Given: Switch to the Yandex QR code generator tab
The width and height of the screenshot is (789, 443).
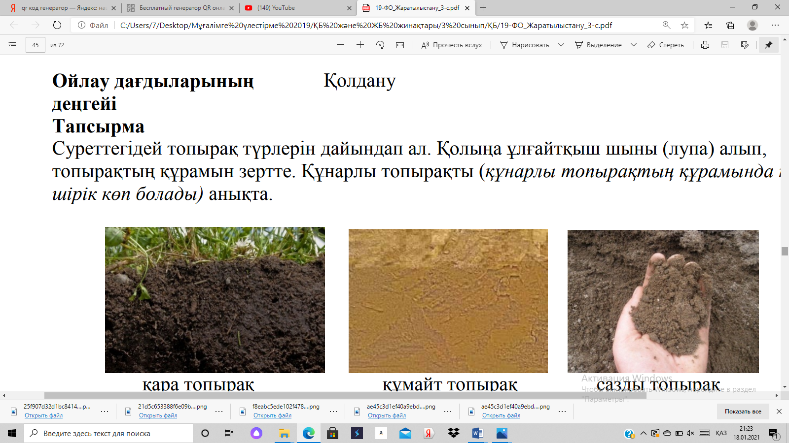Looking at the screenshot, I should [x=61, y=8].
